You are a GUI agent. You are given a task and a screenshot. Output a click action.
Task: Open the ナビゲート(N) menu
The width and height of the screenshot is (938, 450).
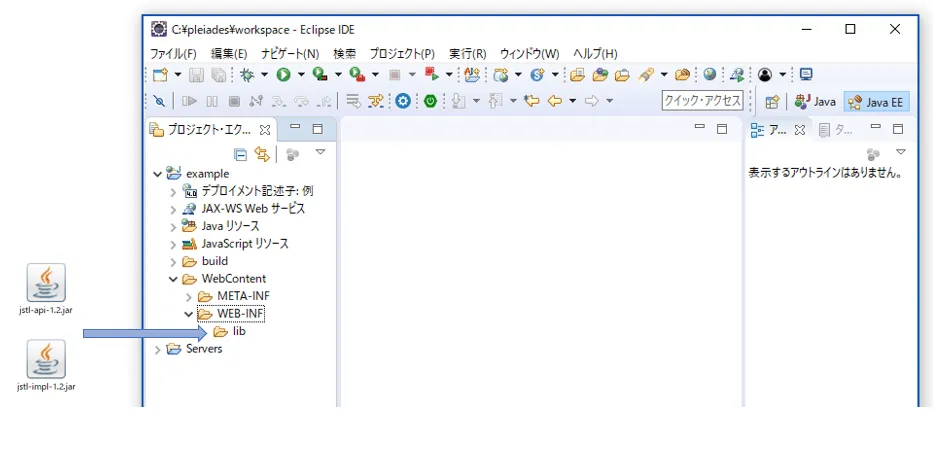(x=290, y=53)
